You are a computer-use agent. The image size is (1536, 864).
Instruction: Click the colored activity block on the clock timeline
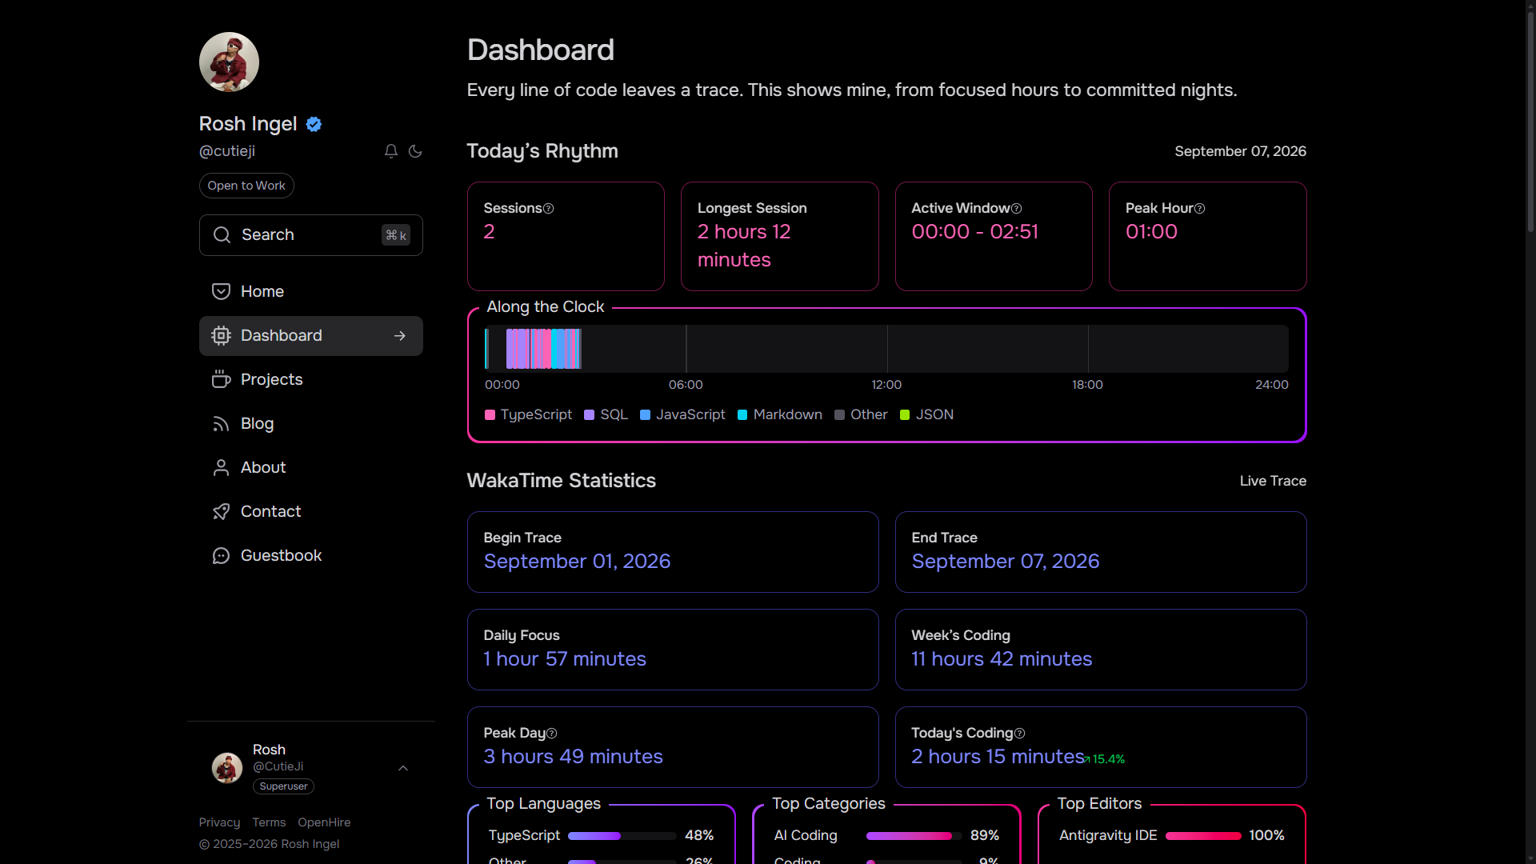543,349
